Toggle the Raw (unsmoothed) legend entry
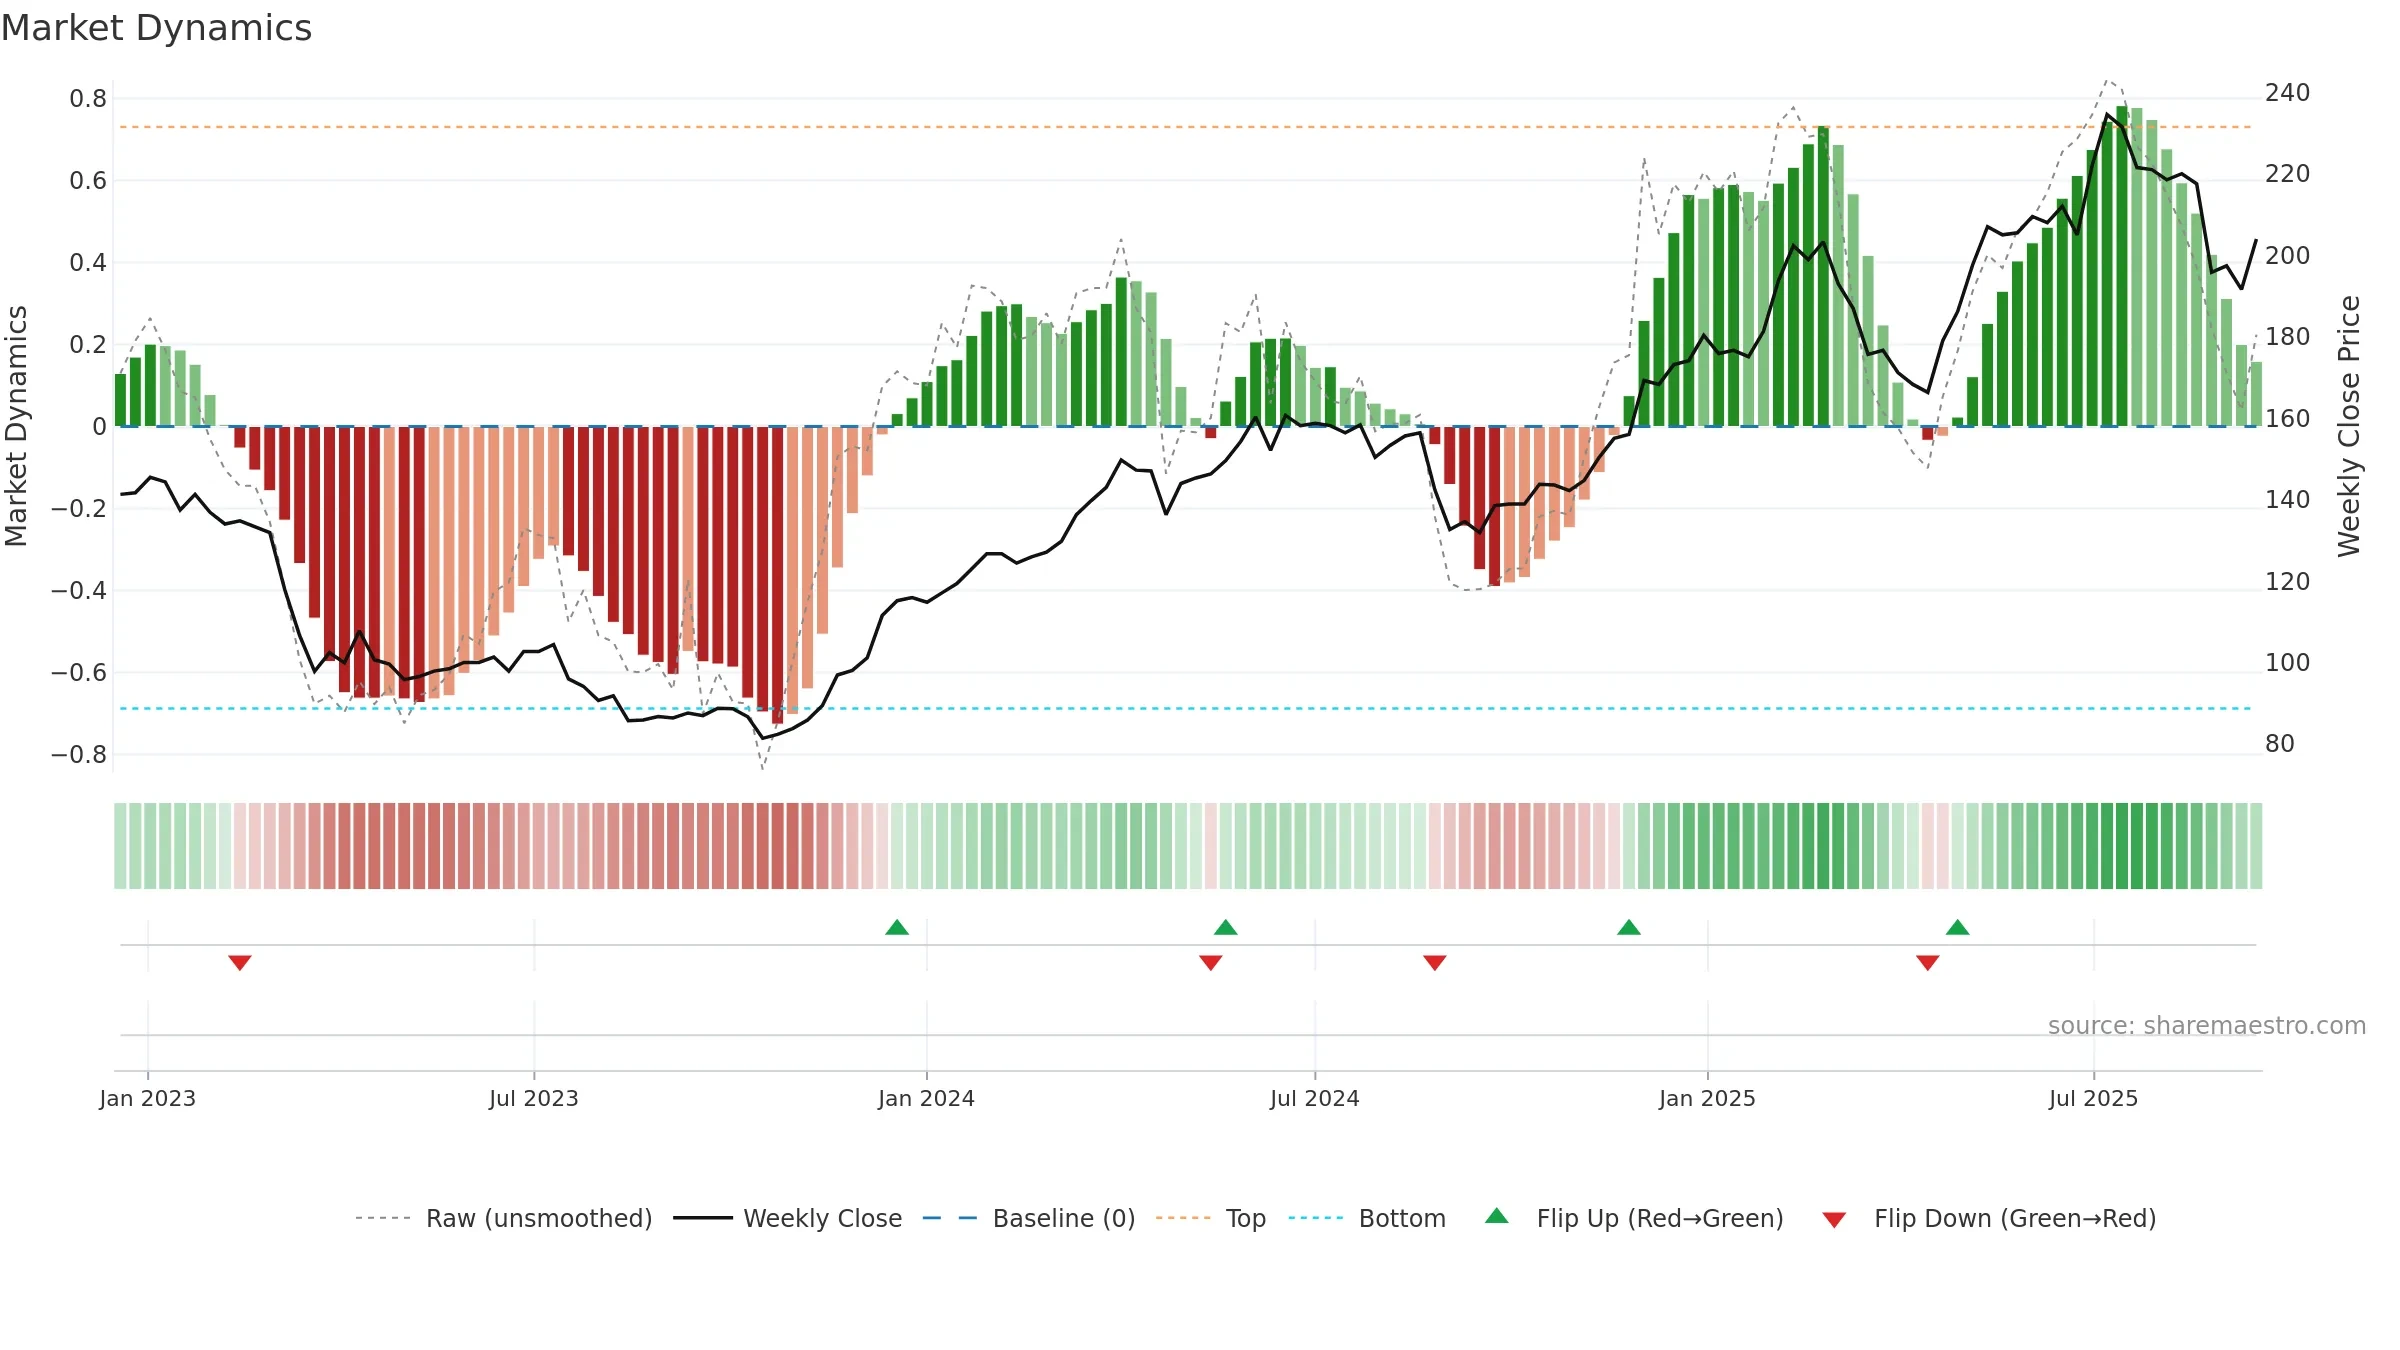Image resolution: width=2400 pixels, height=1350 pixels. coord(504,1218)
